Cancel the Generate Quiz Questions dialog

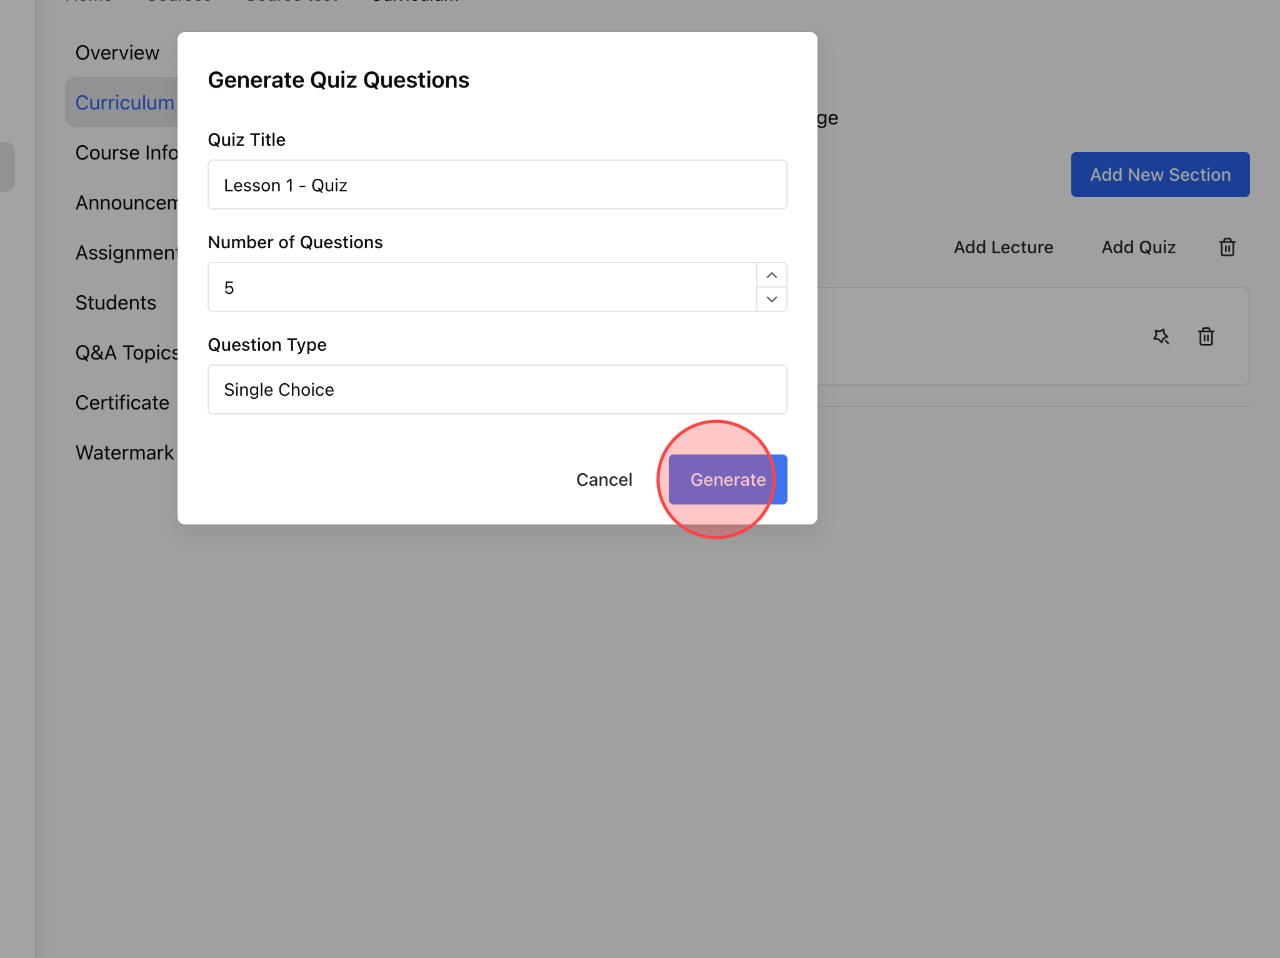pyautogui.click(x=604, y=480)
